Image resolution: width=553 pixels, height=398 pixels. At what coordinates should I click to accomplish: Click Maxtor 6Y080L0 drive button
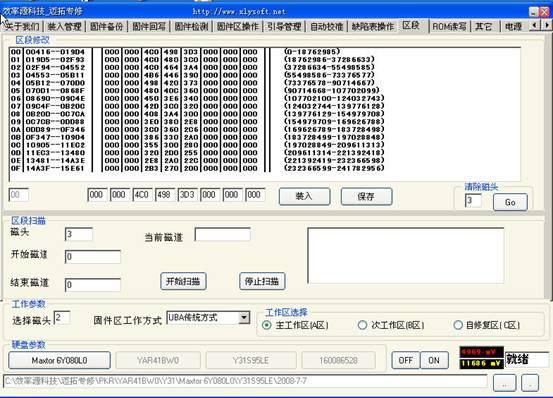(59, 360)
